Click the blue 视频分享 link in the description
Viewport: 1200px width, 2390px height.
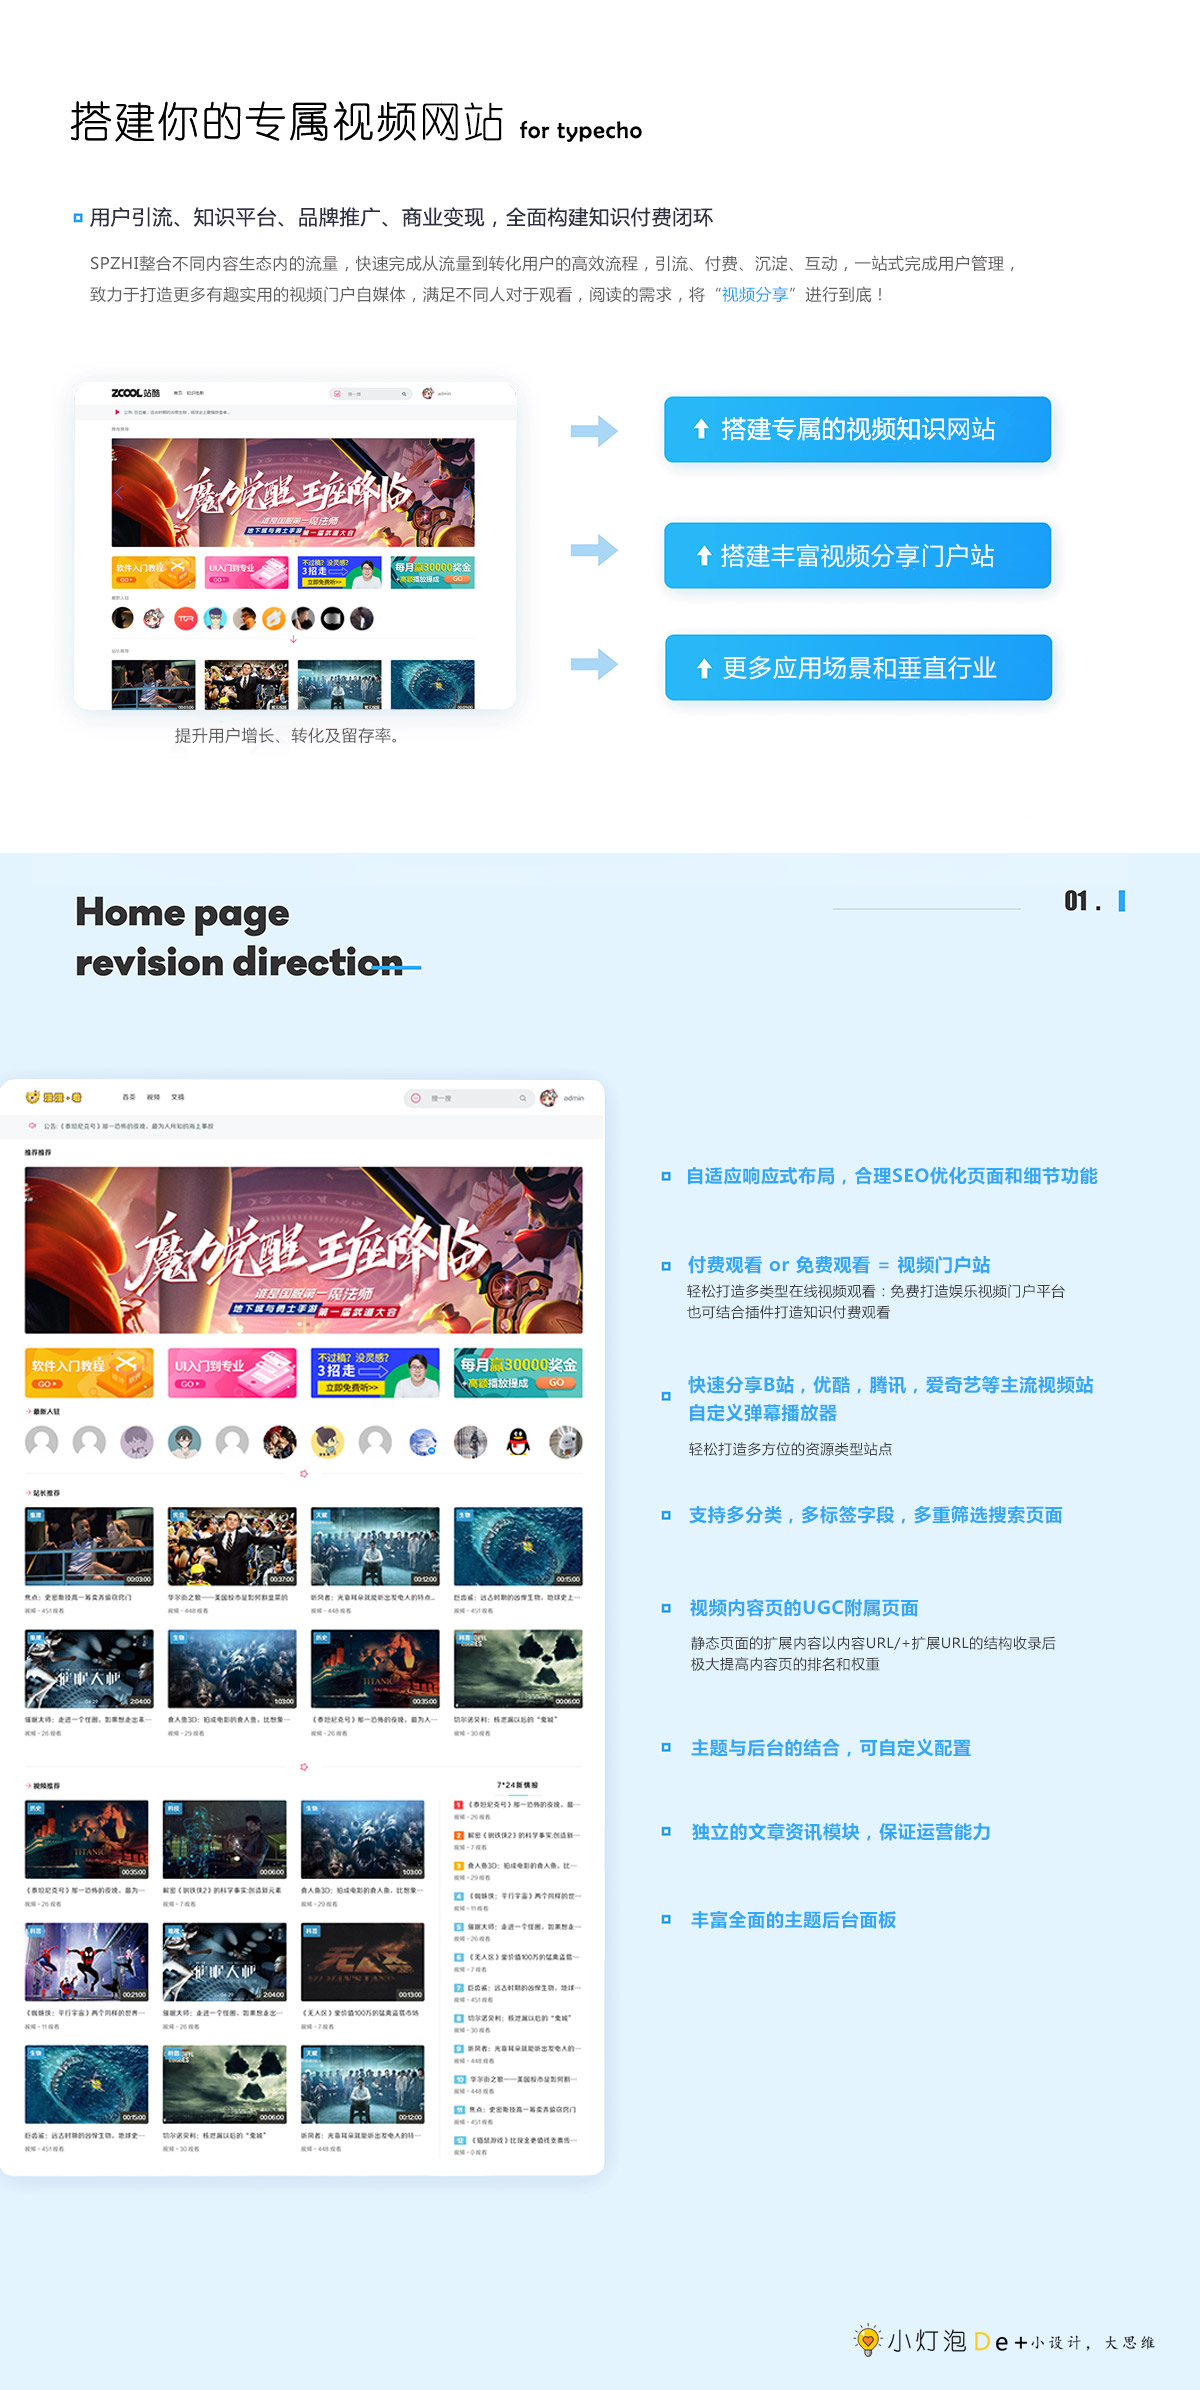[x=754, y=295]
